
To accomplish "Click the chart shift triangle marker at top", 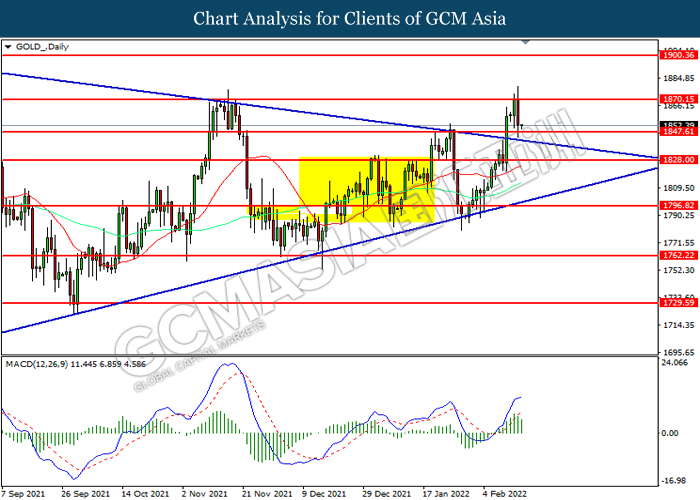I will click(525, 42).
